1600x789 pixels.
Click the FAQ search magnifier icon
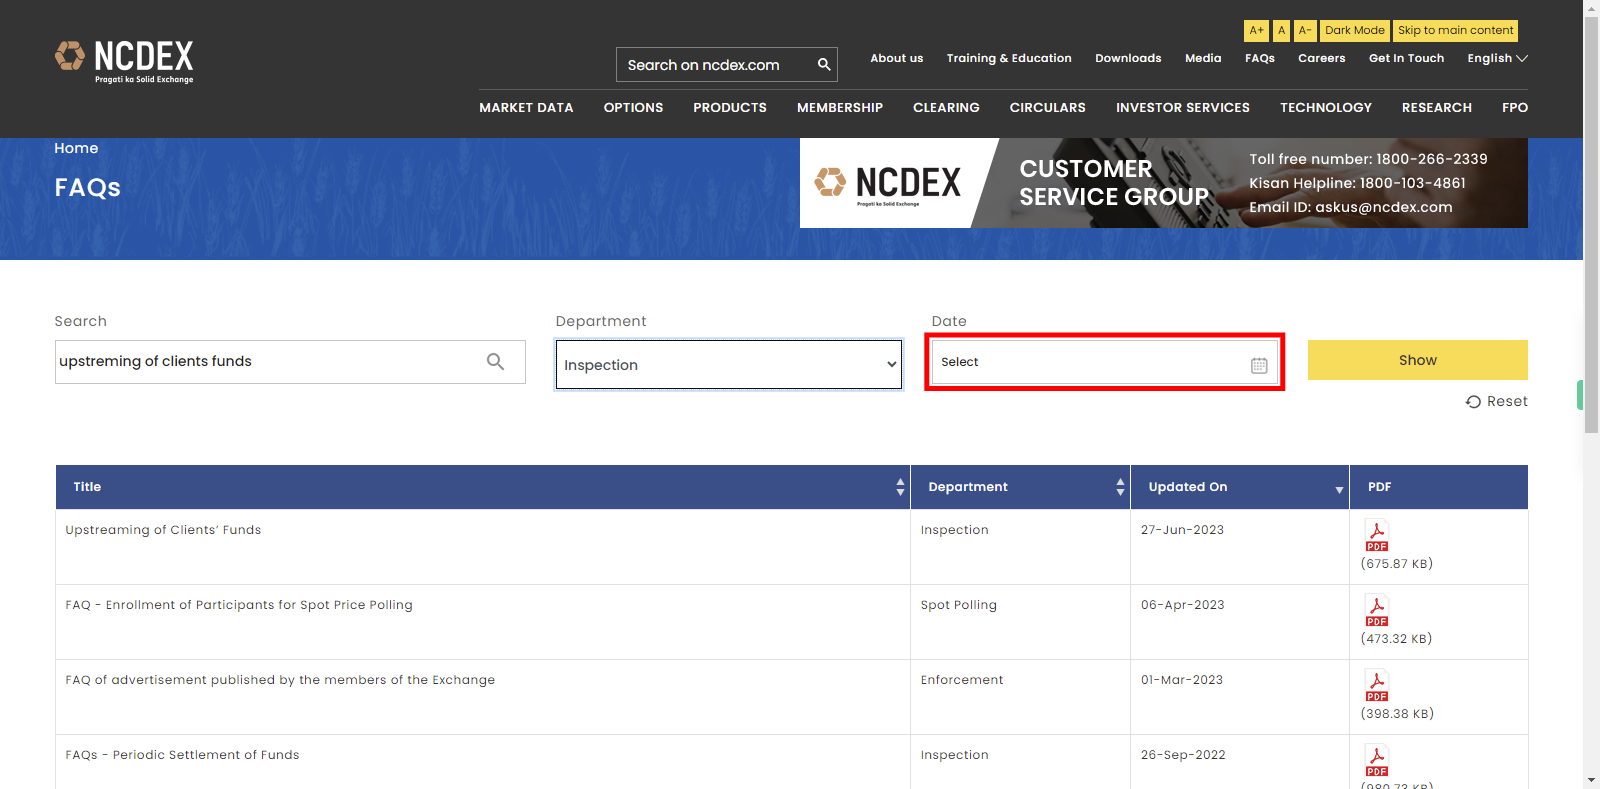(495, 362)
